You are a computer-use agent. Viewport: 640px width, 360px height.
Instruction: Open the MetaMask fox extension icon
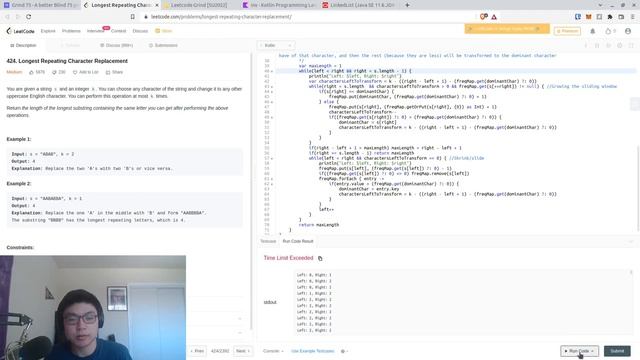click(x=589, y=17)
